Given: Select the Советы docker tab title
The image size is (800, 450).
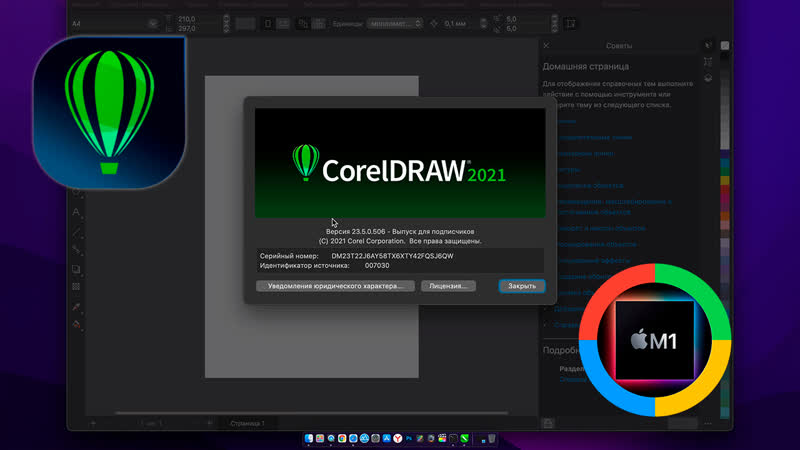Looking at the screenshot, I should (x=619, y=46).
